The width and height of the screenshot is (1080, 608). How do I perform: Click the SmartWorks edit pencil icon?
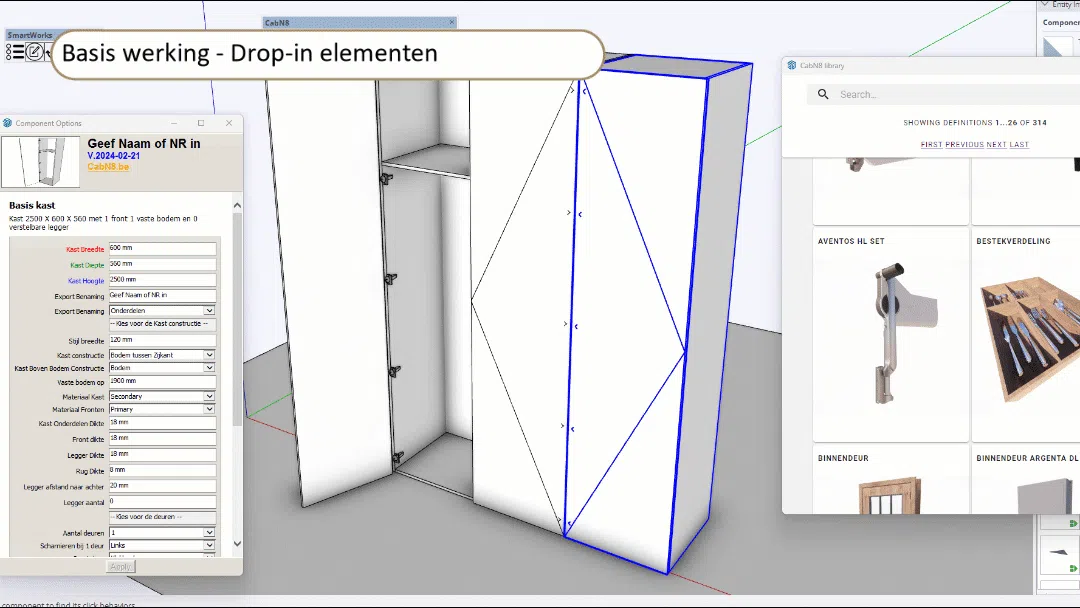(x=34, y=52)
